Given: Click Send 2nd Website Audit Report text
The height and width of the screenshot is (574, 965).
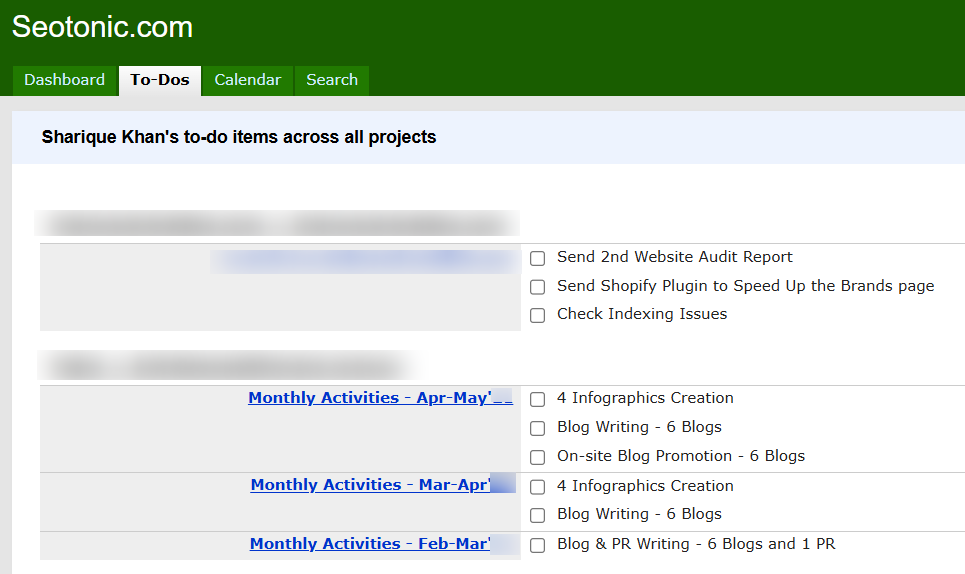Looking at the screenshot, I should click(x=675, y=257).
